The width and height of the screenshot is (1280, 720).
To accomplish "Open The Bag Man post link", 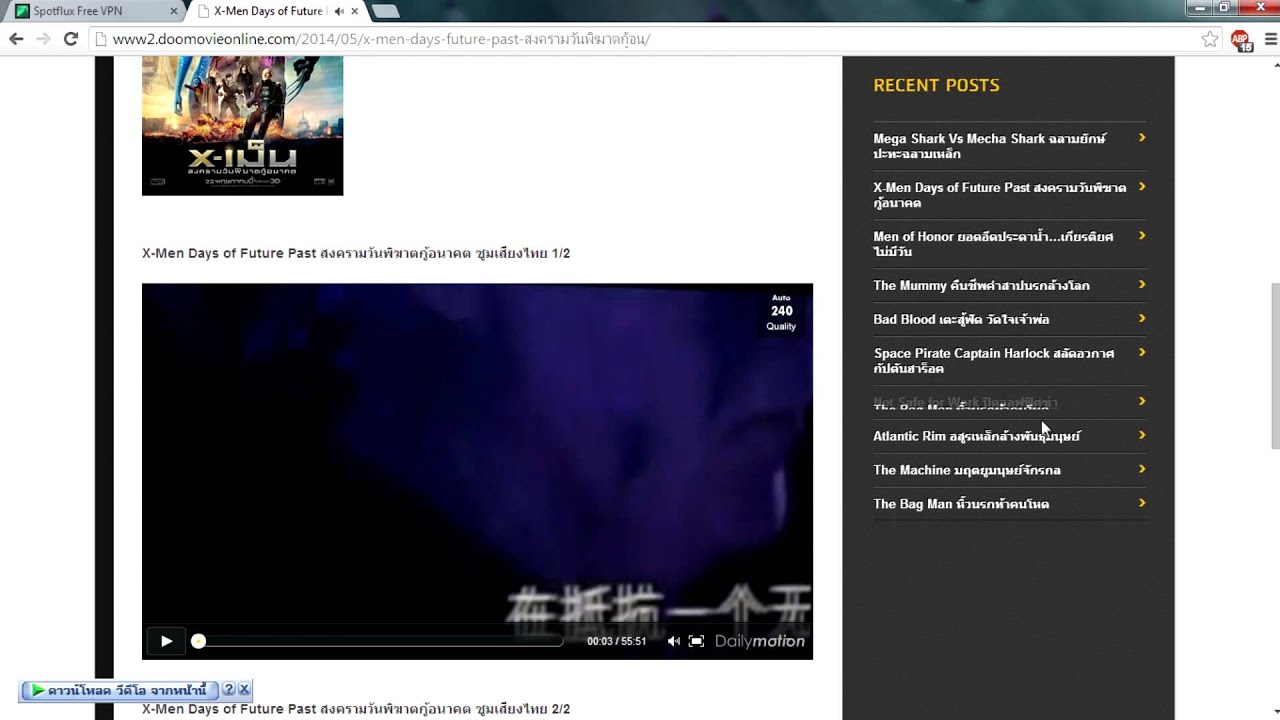I will 961,504.
